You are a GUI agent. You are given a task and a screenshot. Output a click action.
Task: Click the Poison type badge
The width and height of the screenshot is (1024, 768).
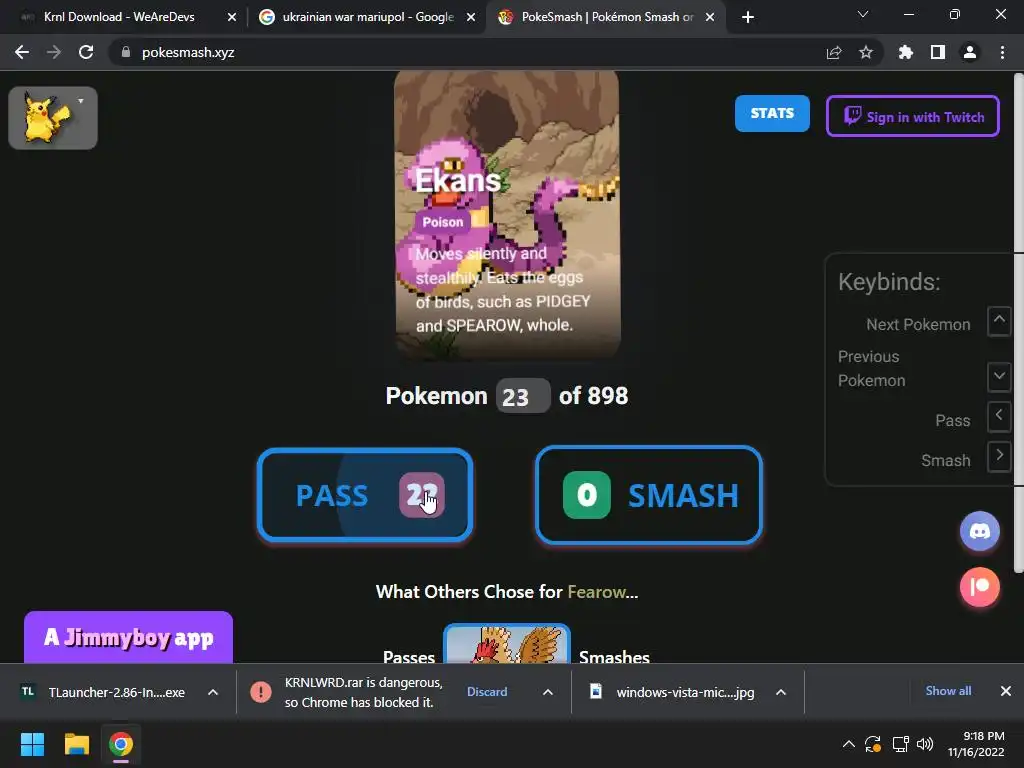click(x=443, y=222)
